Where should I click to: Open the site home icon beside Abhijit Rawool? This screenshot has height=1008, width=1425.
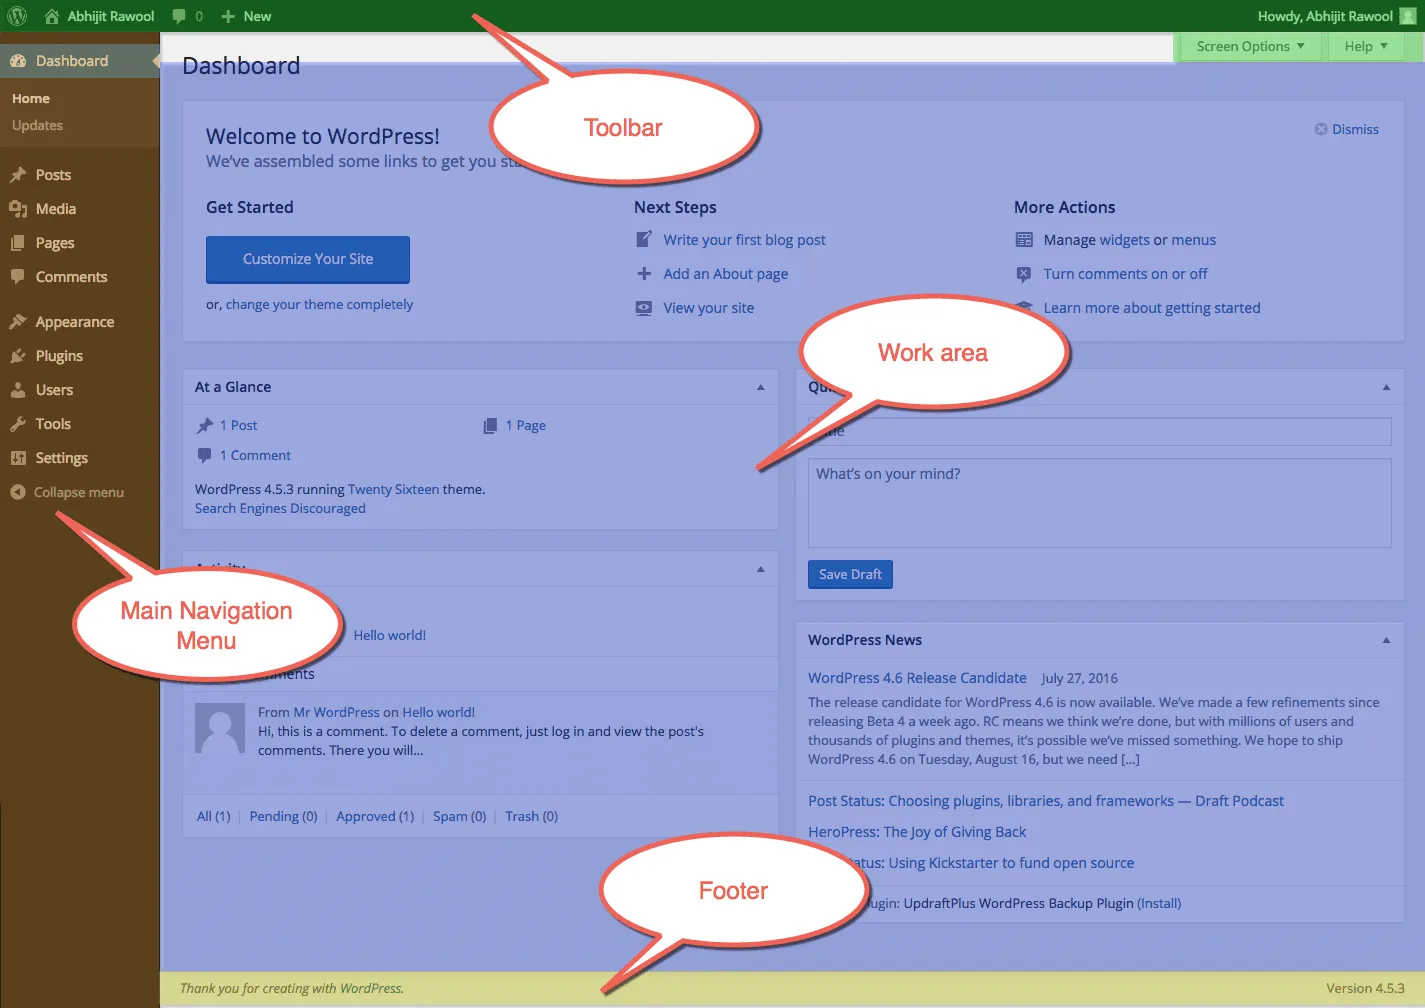[x=52, y=16]
